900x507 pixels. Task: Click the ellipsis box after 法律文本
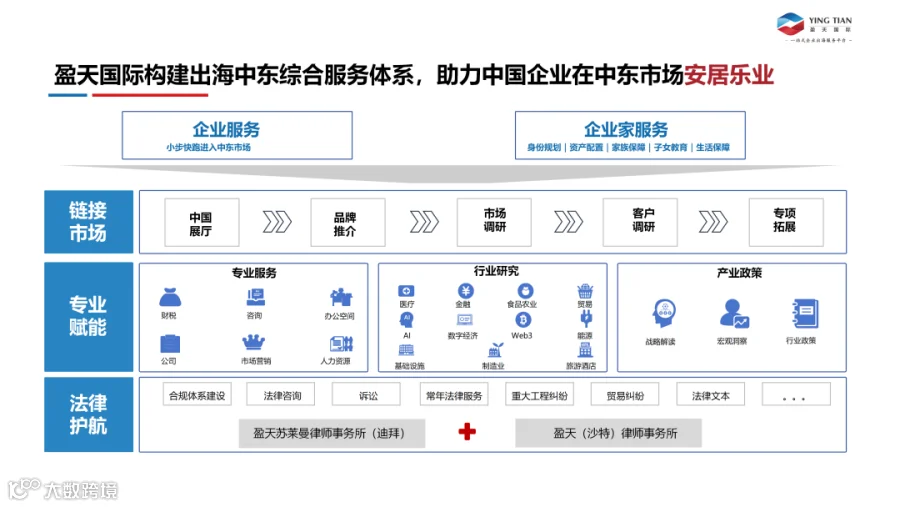796,394
